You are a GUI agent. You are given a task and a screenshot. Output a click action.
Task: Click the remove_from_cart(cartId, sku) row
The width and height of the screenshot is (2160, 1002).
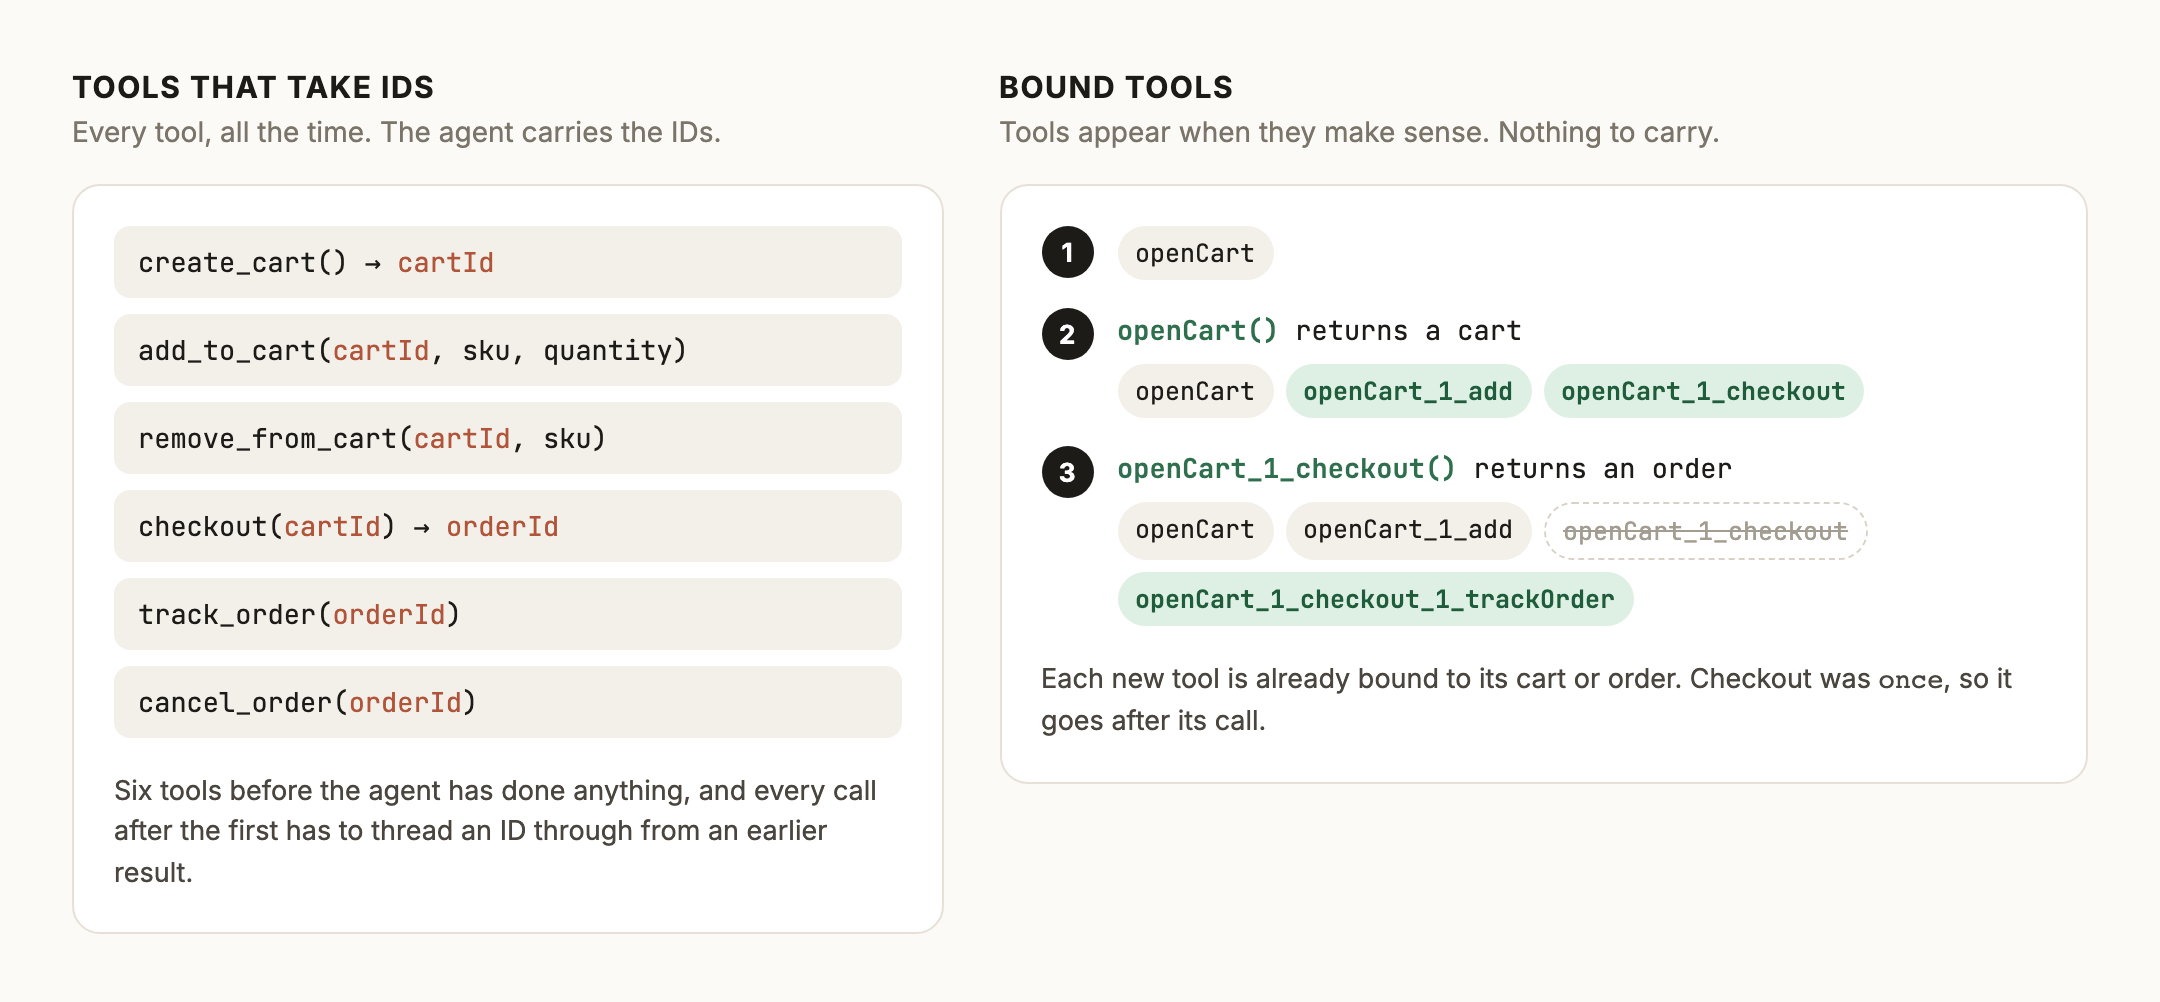coord(508,438)
